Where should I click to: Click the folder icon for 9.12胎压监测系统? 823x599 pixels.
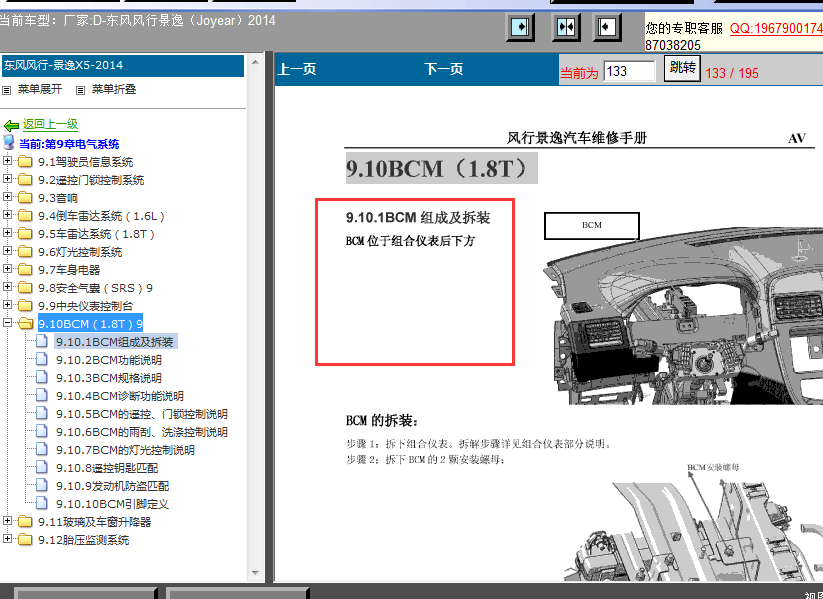(25, 539)
